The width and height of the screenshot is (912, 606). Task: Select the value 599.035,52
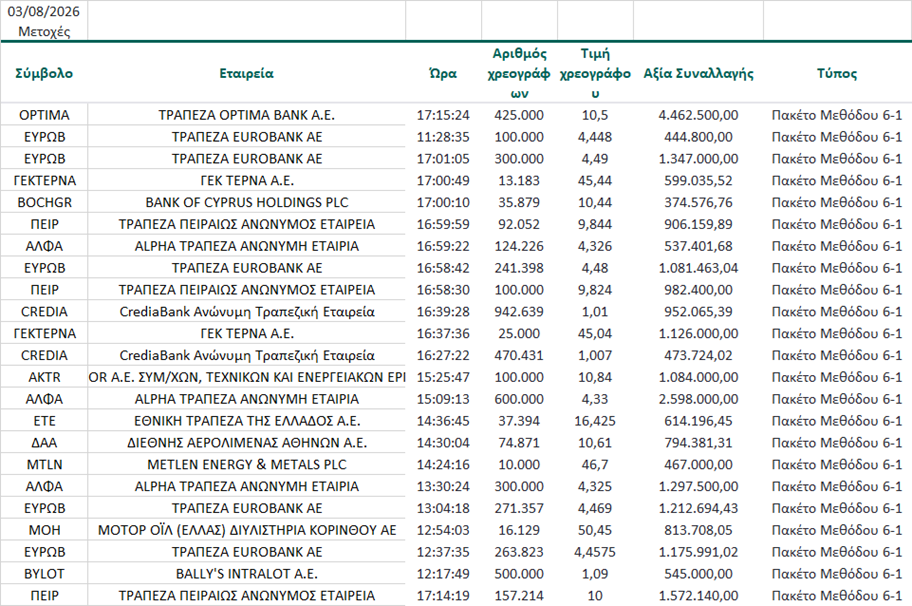tap(699, 181)
